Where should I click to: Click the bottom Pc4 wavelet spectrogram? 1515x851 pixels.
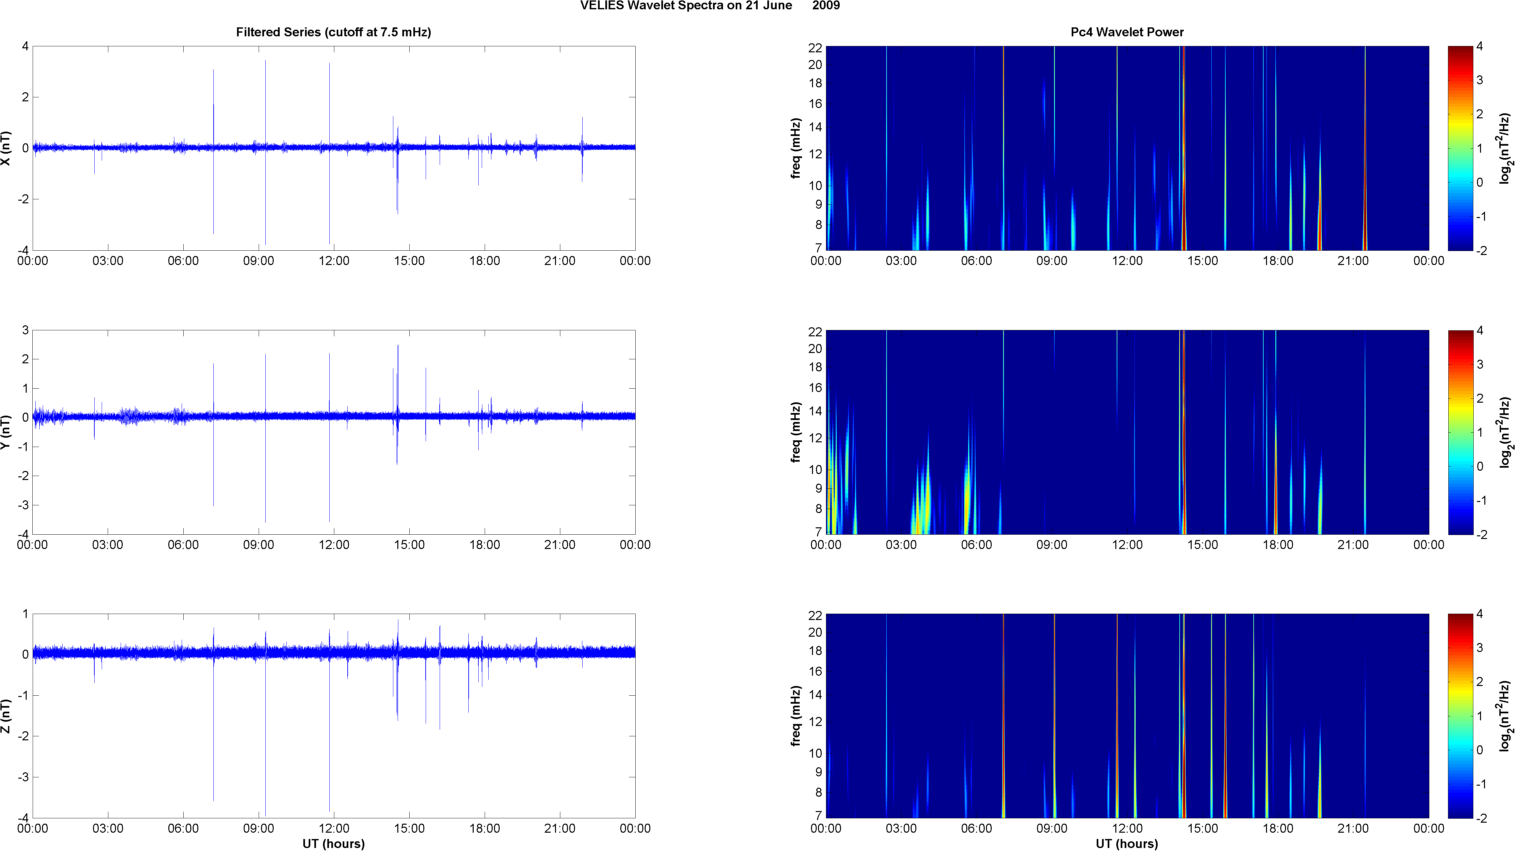point(1127,716)
